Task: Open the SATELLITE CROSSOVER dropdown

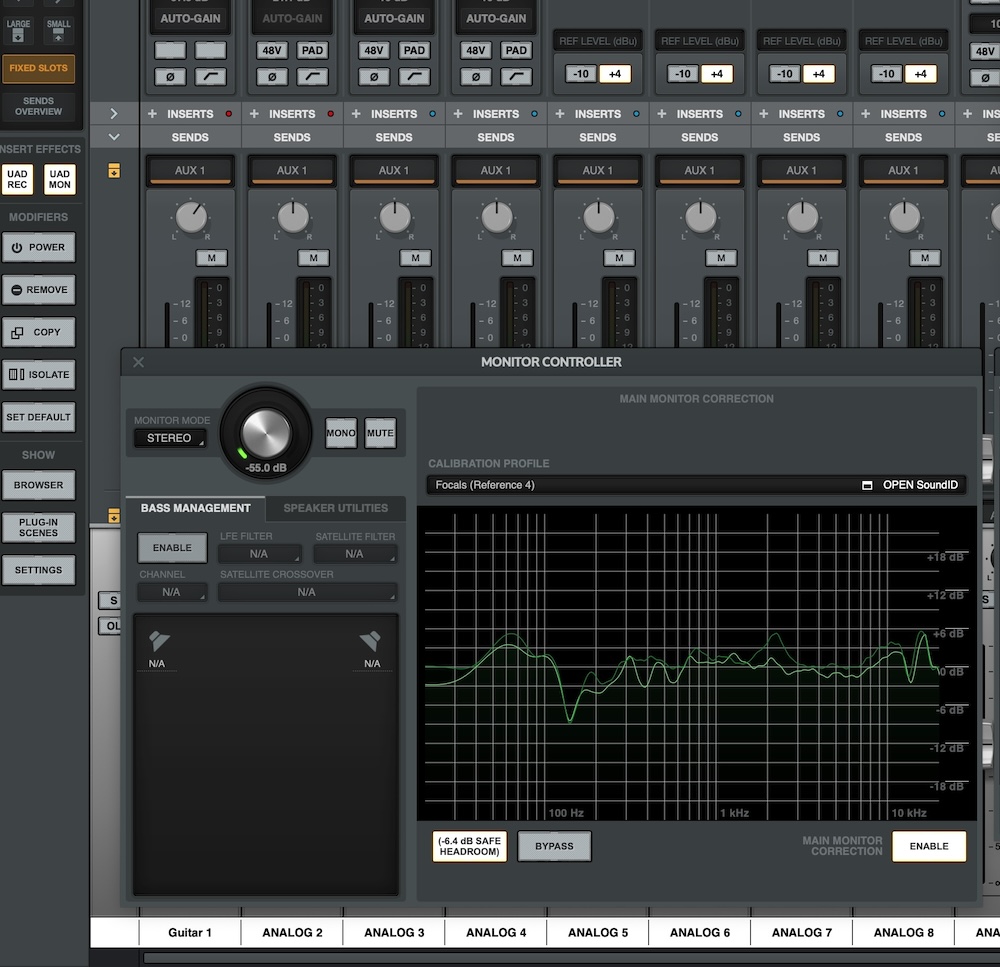Action: [x=307, y=592]
